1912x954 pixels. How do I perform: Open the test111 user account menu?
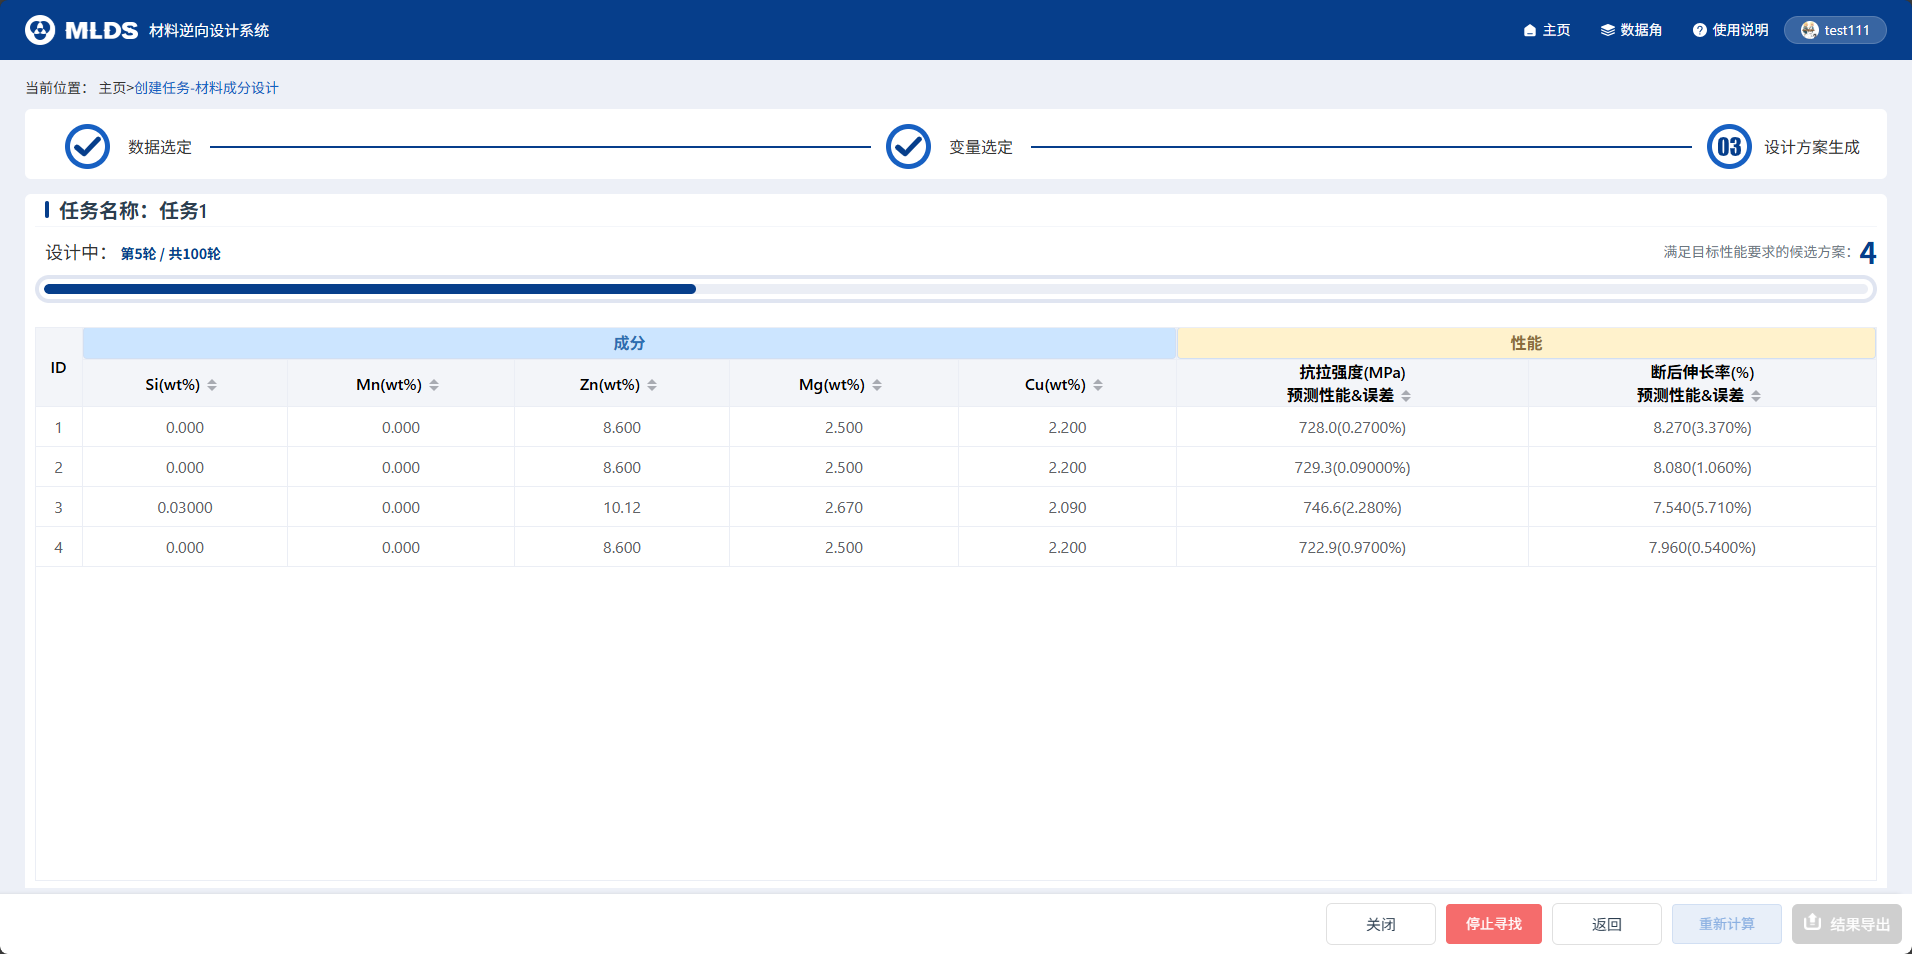[x=1835, y=30]
